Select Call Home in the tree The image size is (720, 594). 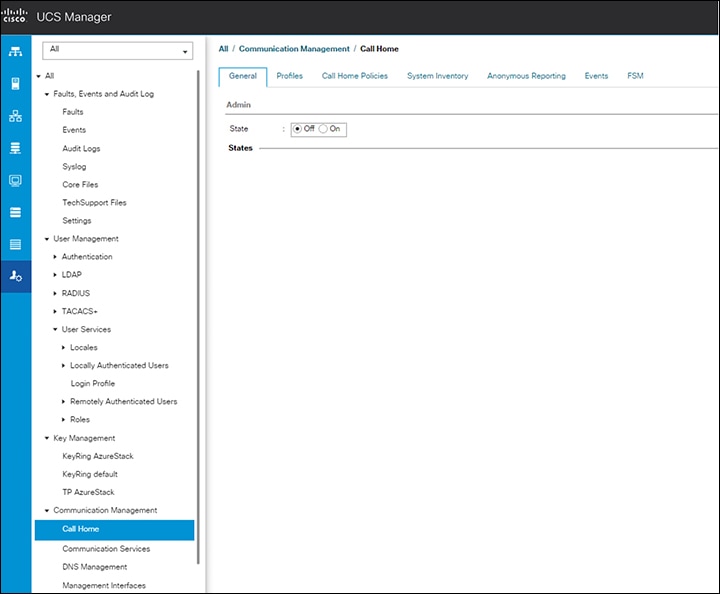[x=114, y=530]
